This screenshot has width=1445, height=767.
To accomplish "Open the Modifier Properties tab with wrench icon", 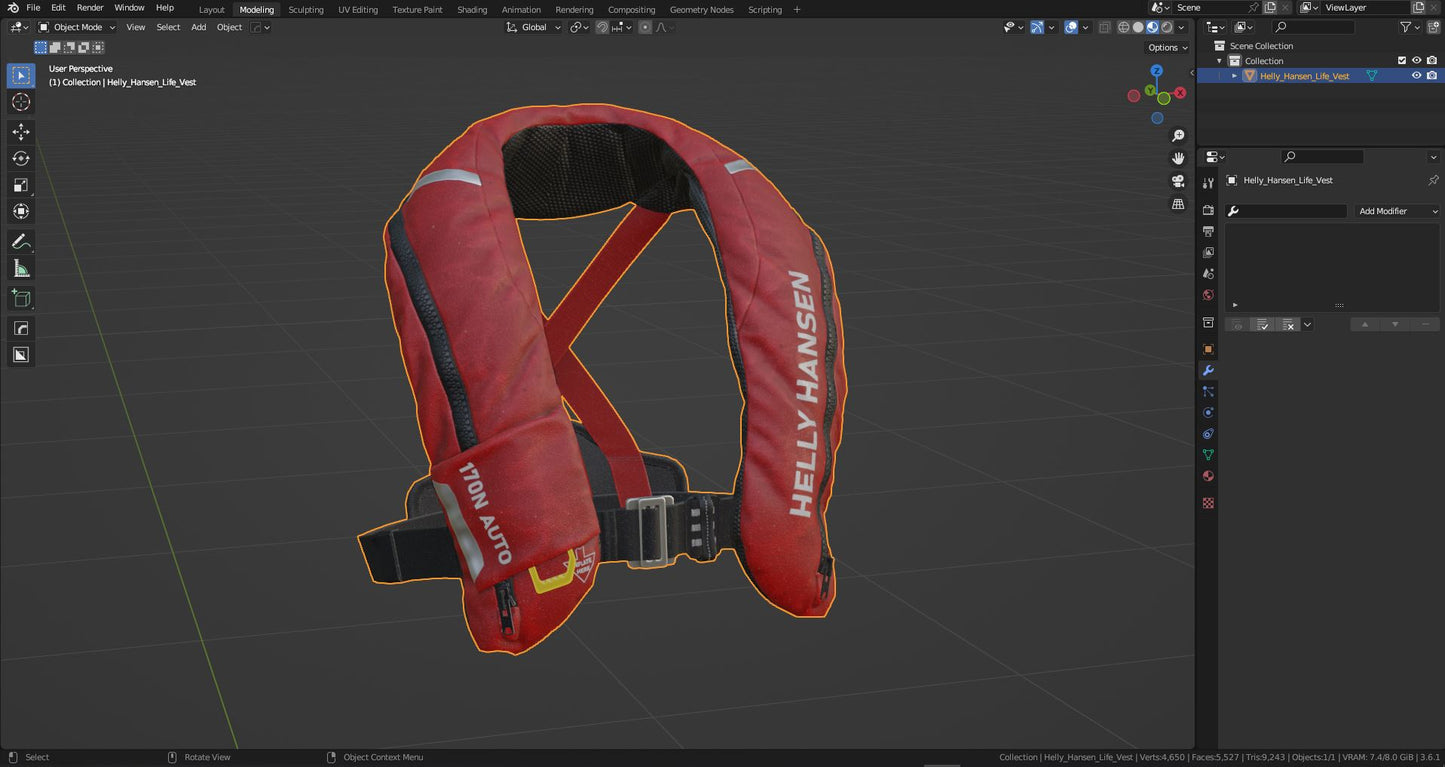I will (1208, 370).
